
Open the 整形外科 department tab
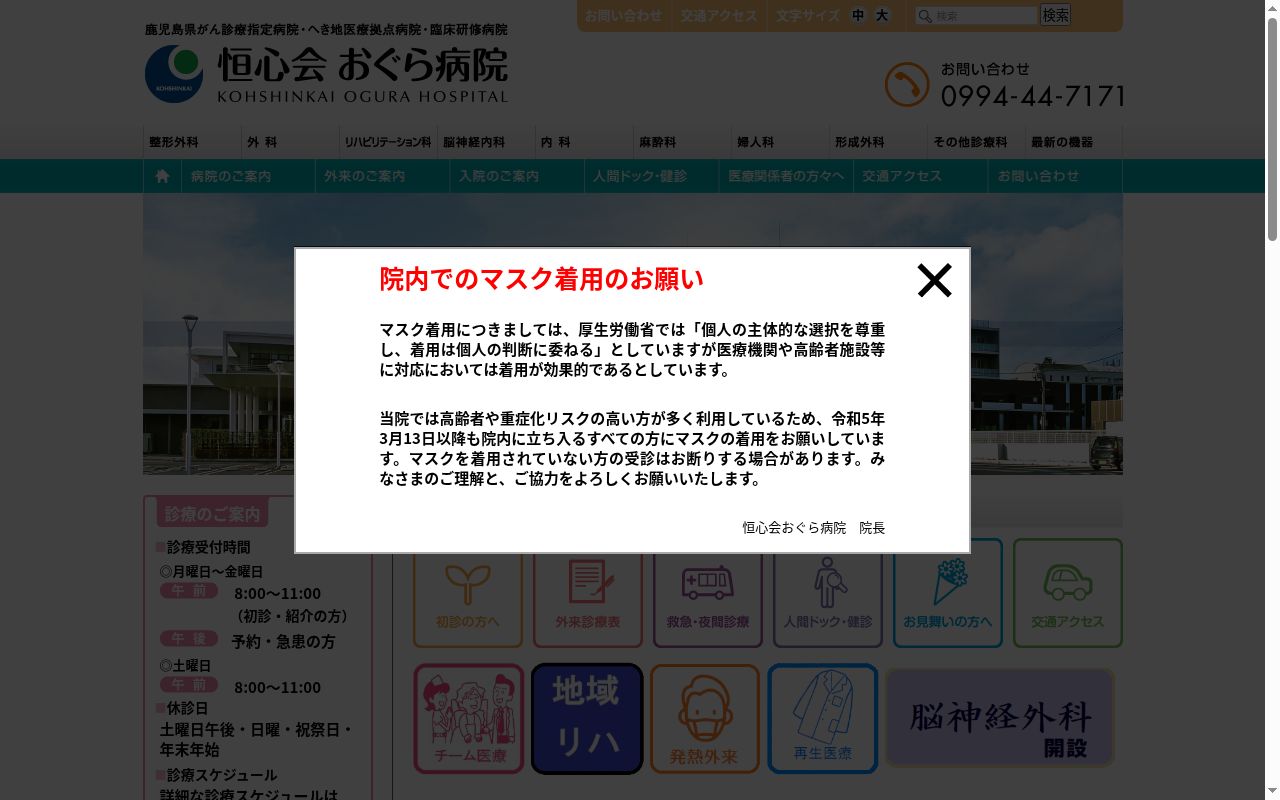pyautogui.click(x=192, y=142)
